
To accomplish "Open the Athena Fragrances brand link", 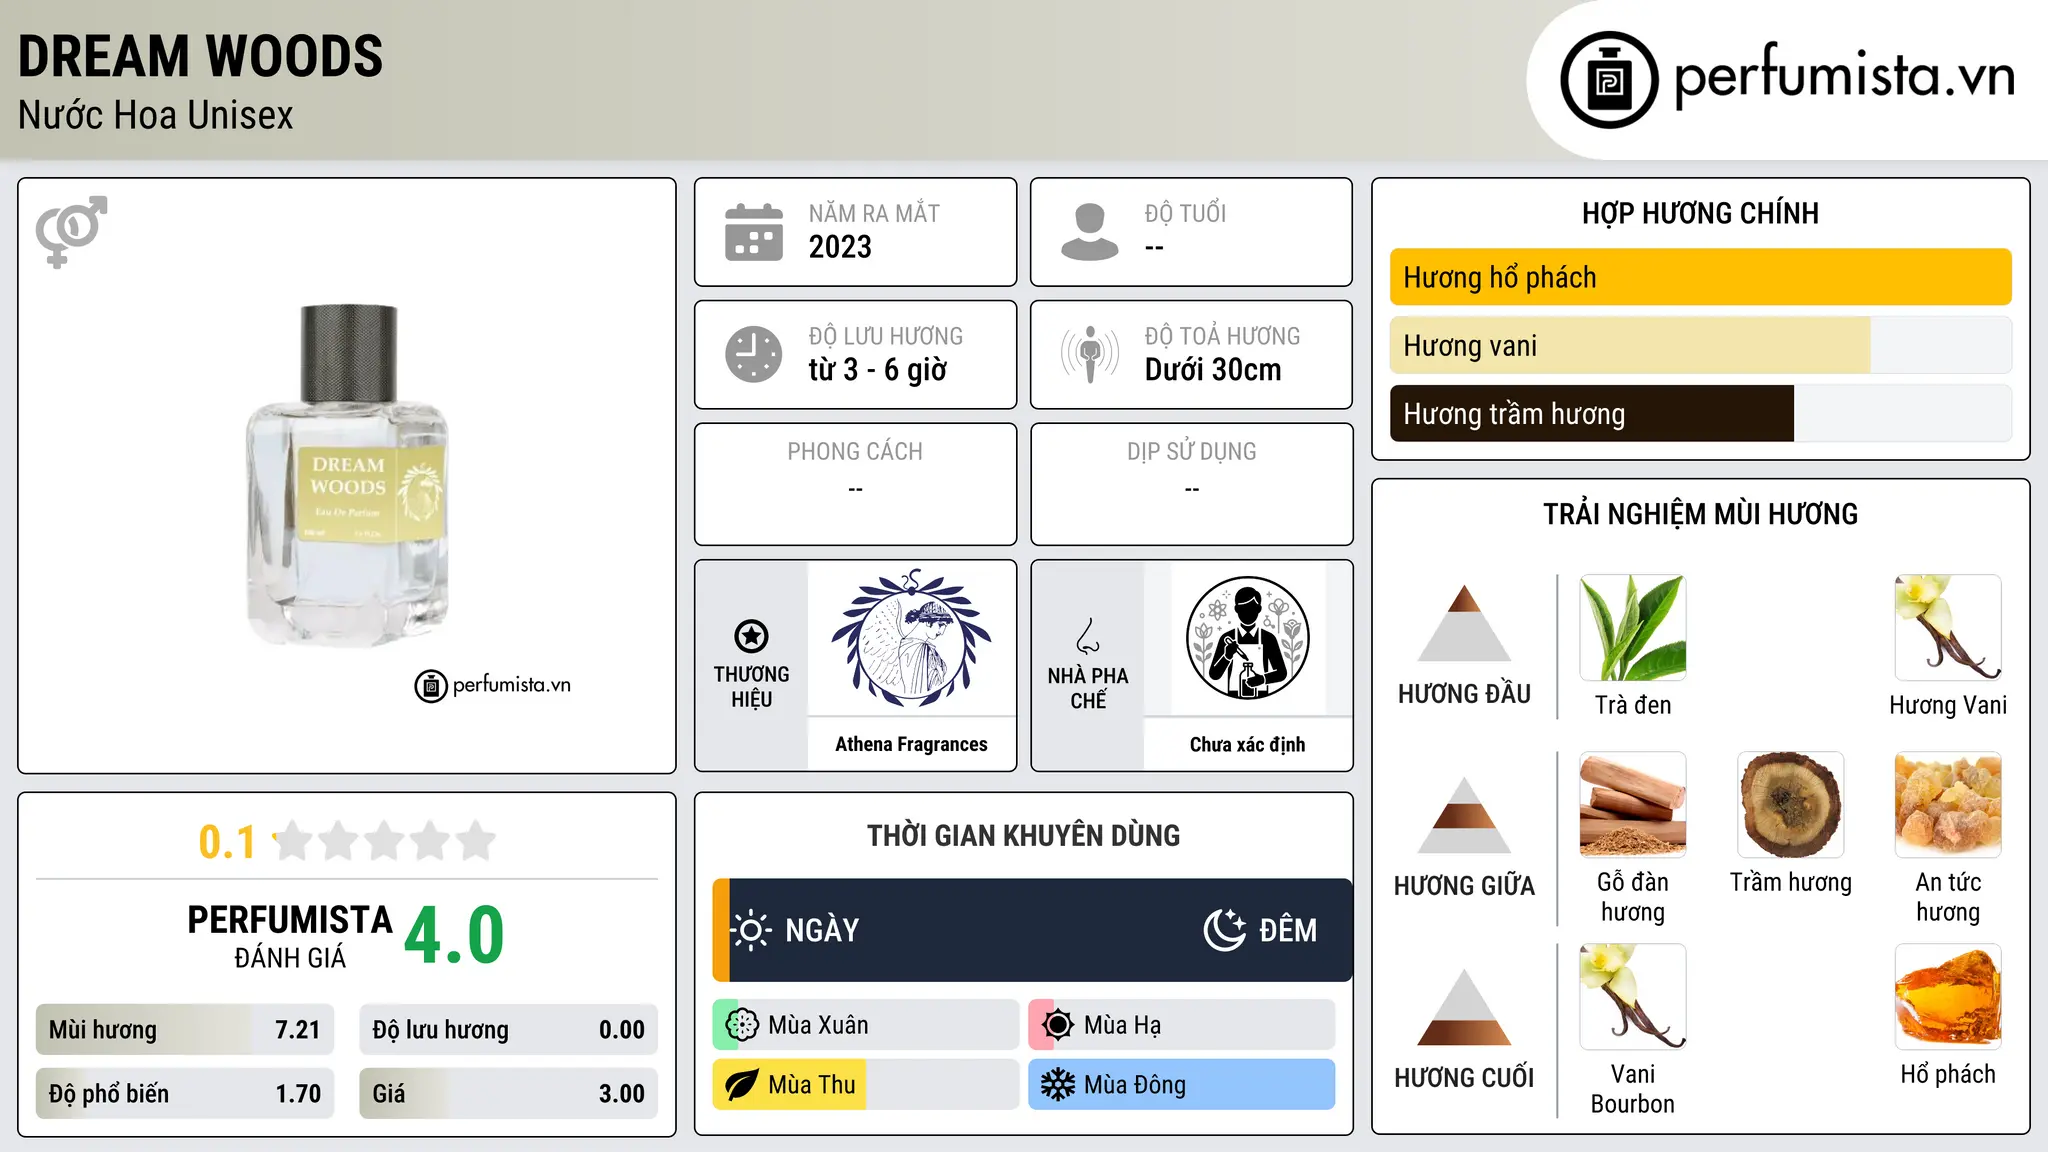I will coord(911,744).
